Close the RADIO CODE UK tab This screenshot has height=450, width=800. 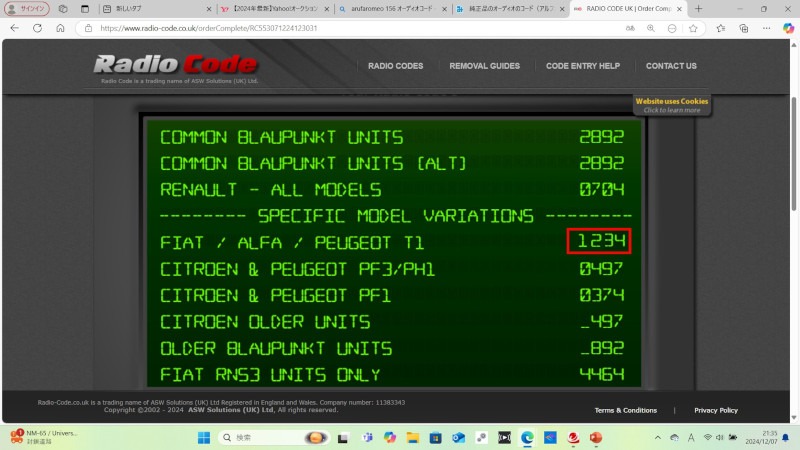point(679,9)
